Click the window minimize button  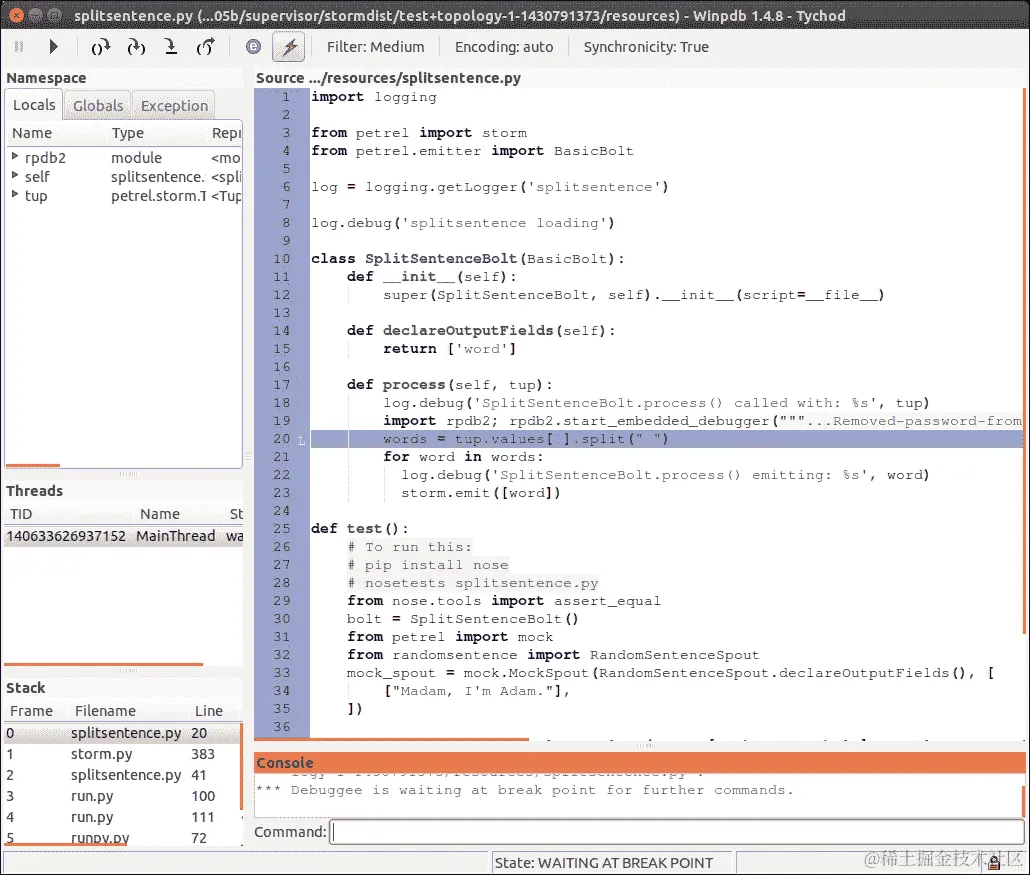pyautogui.click(x=35, y=14)
